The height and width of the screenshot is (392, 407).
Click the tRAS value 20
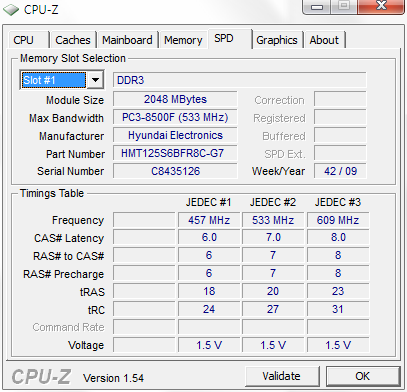pyautogui.click(x=273, y=292)
